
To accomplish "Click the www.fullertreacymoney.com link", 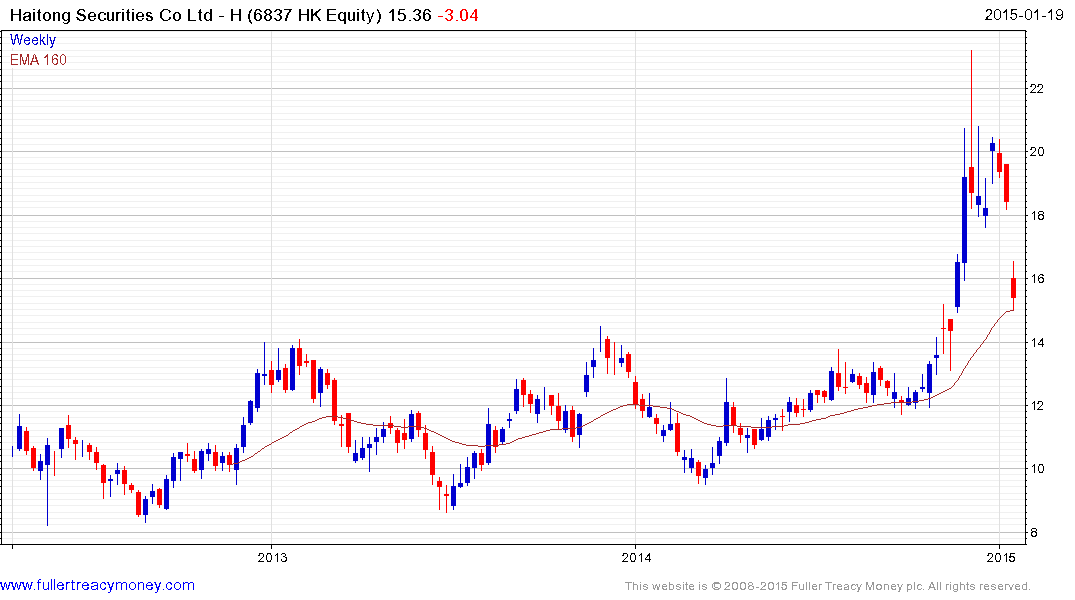I will 97,585.
